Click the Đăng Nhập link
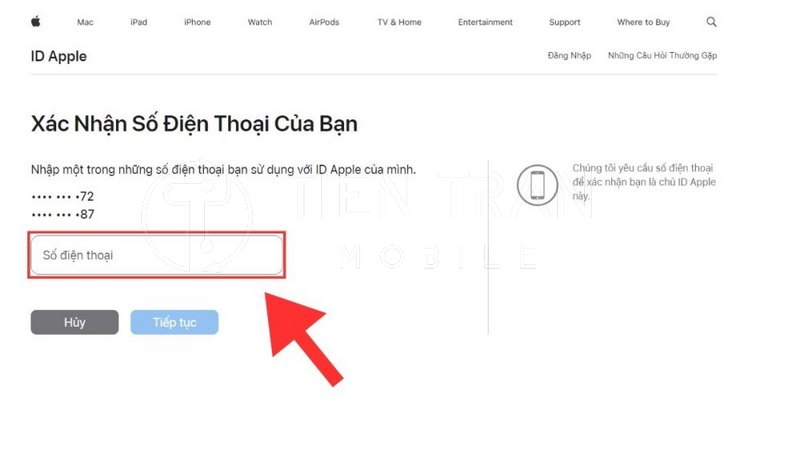The image size is (800, 450). click(x=569, y=56)
